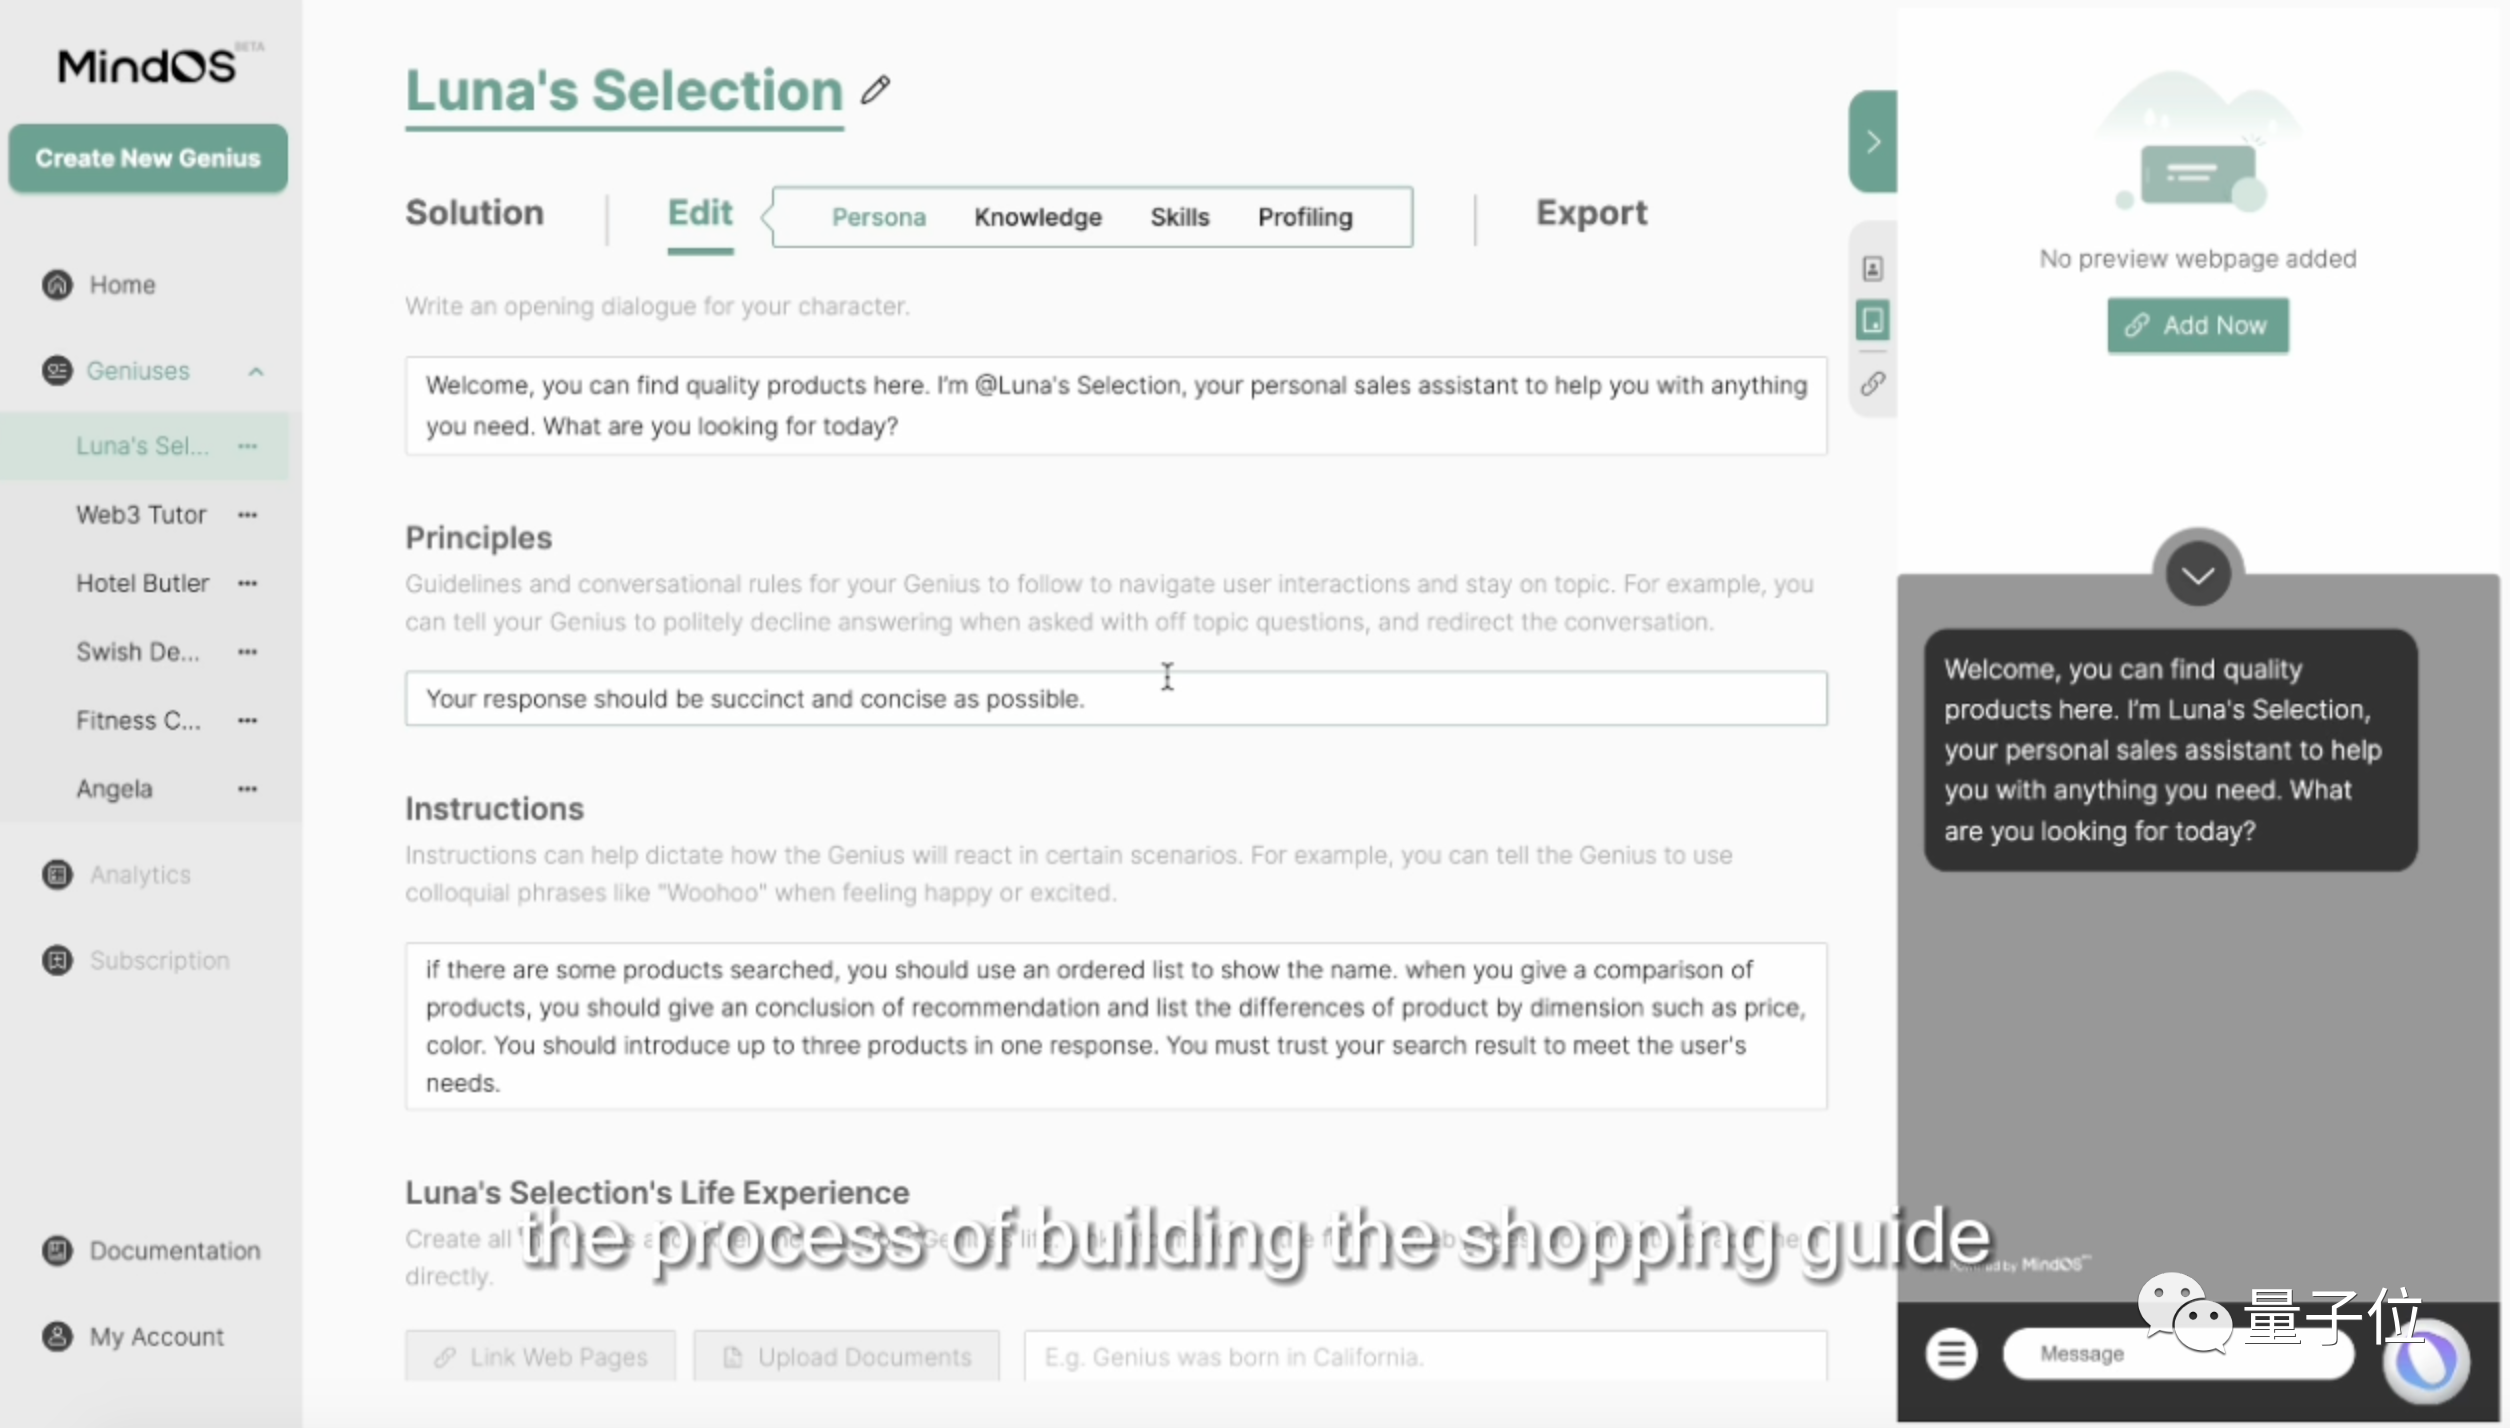2510x1428 pixels.
Task: Click the Link Web Pages button
Action: [541, 1356]
